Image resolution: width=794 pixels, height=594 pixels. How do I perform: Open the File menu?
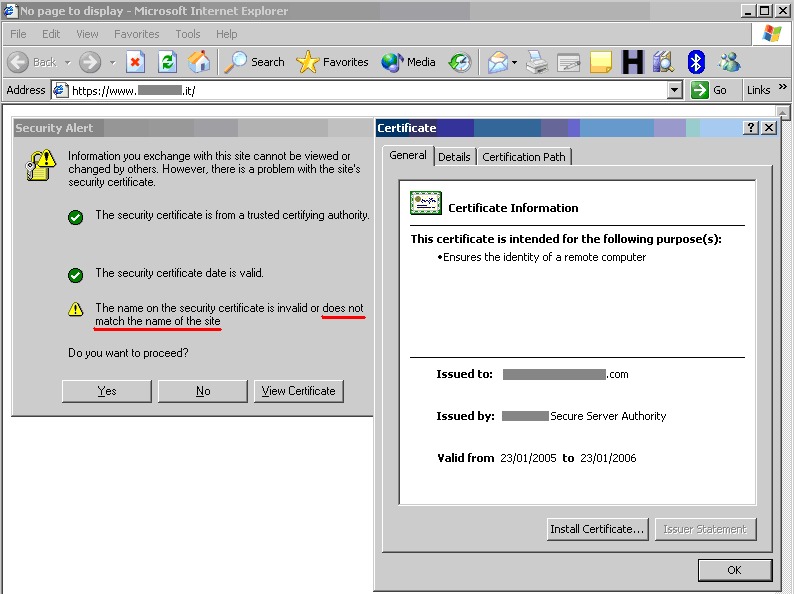tap(18, 34)
